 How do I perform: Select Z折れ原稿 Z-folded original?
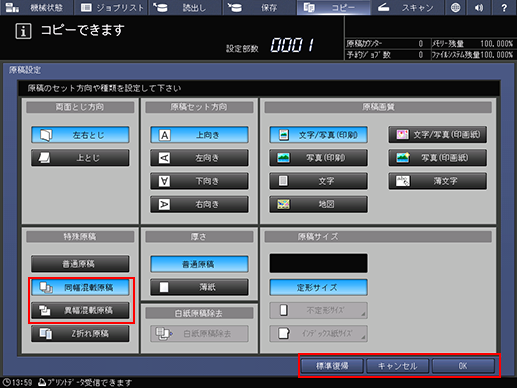coord(80,333)
